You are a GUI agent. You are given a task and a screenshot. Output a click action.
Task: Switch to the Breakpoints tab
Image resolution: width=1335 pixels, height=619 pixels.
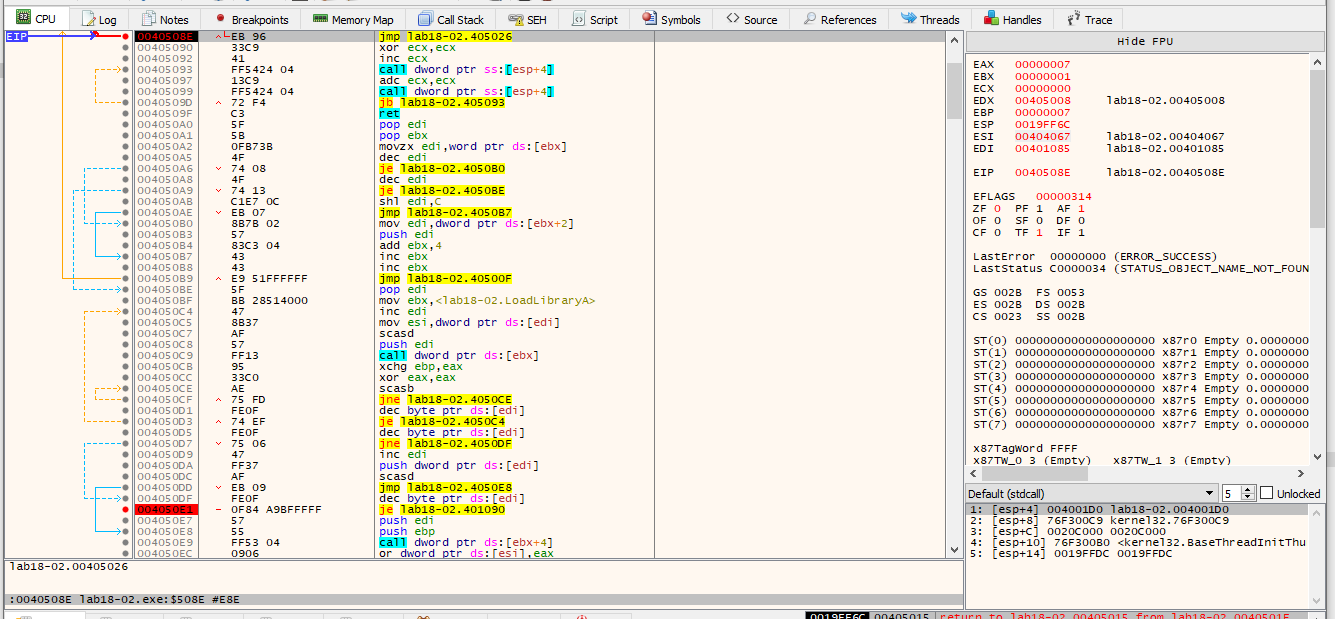click(x=250, y=19)
